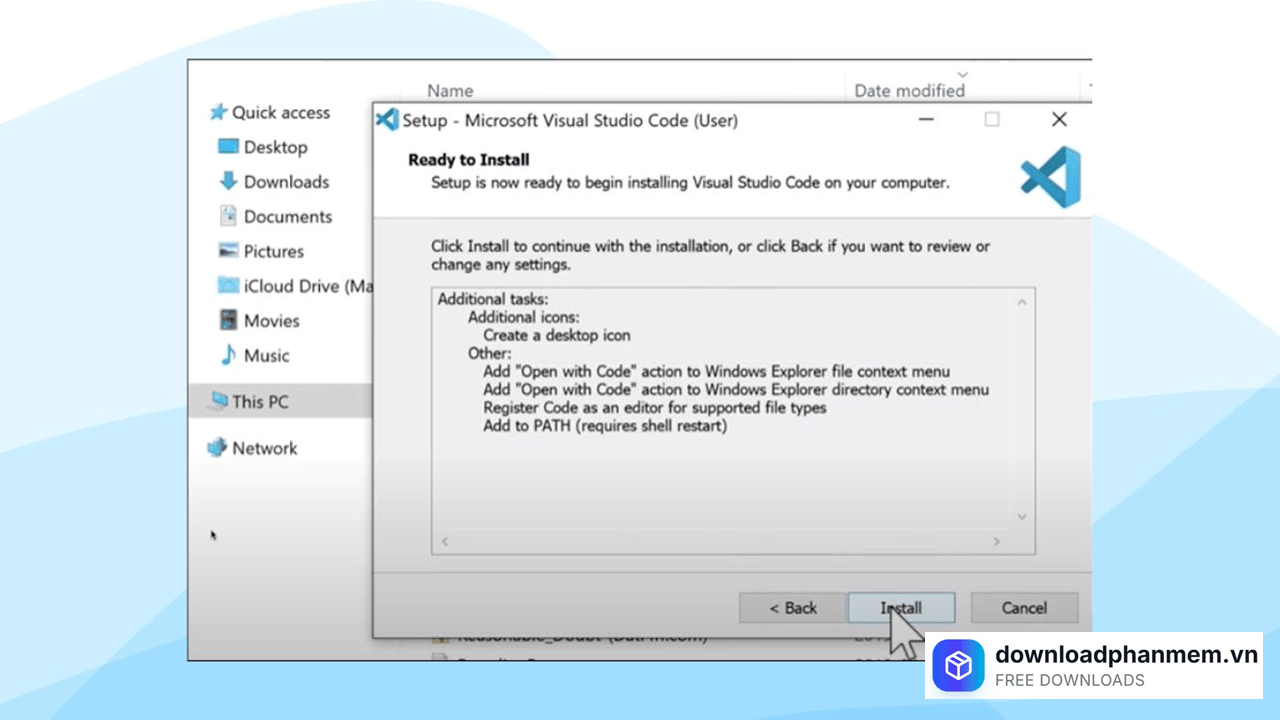This screenshot has height=720, width=1280.
Task: Click the VS Code icon in dialog title bar
Action: [386, 119]
